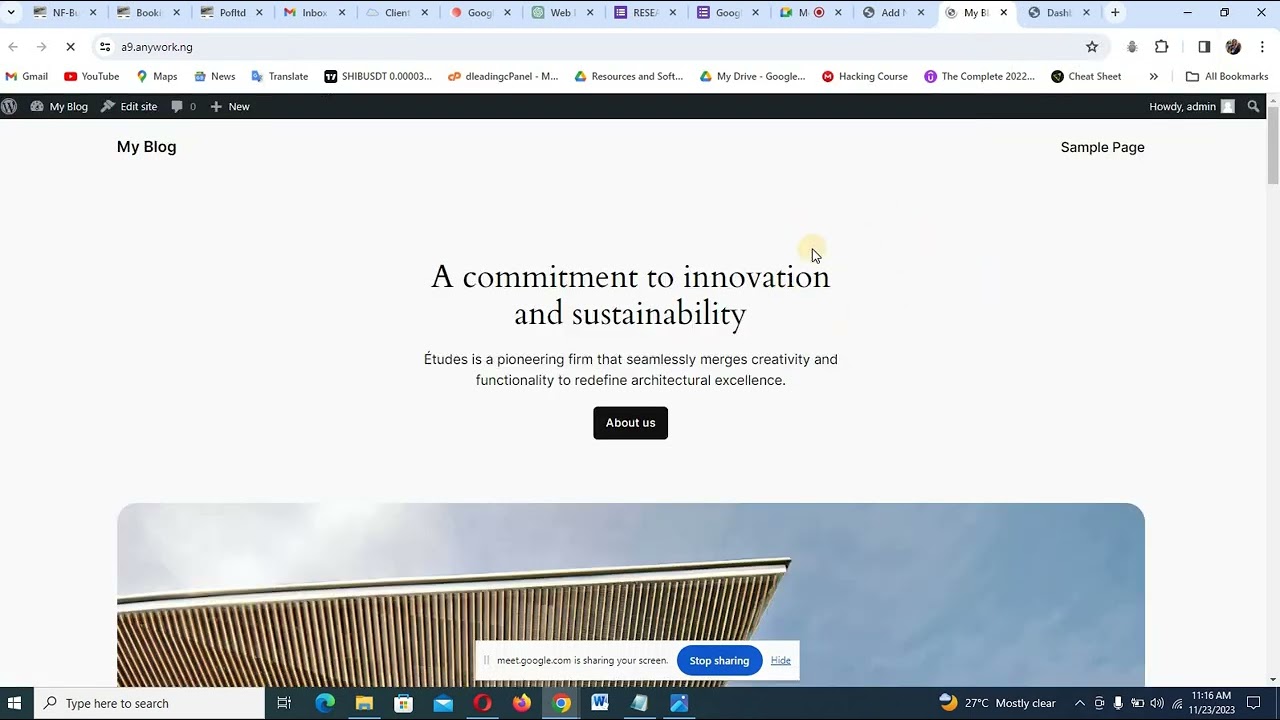Image resolution: width=1280 pixels, height=720 pixels.
Task: Stop loading the page in Chrome
Action: coord(70,47)
